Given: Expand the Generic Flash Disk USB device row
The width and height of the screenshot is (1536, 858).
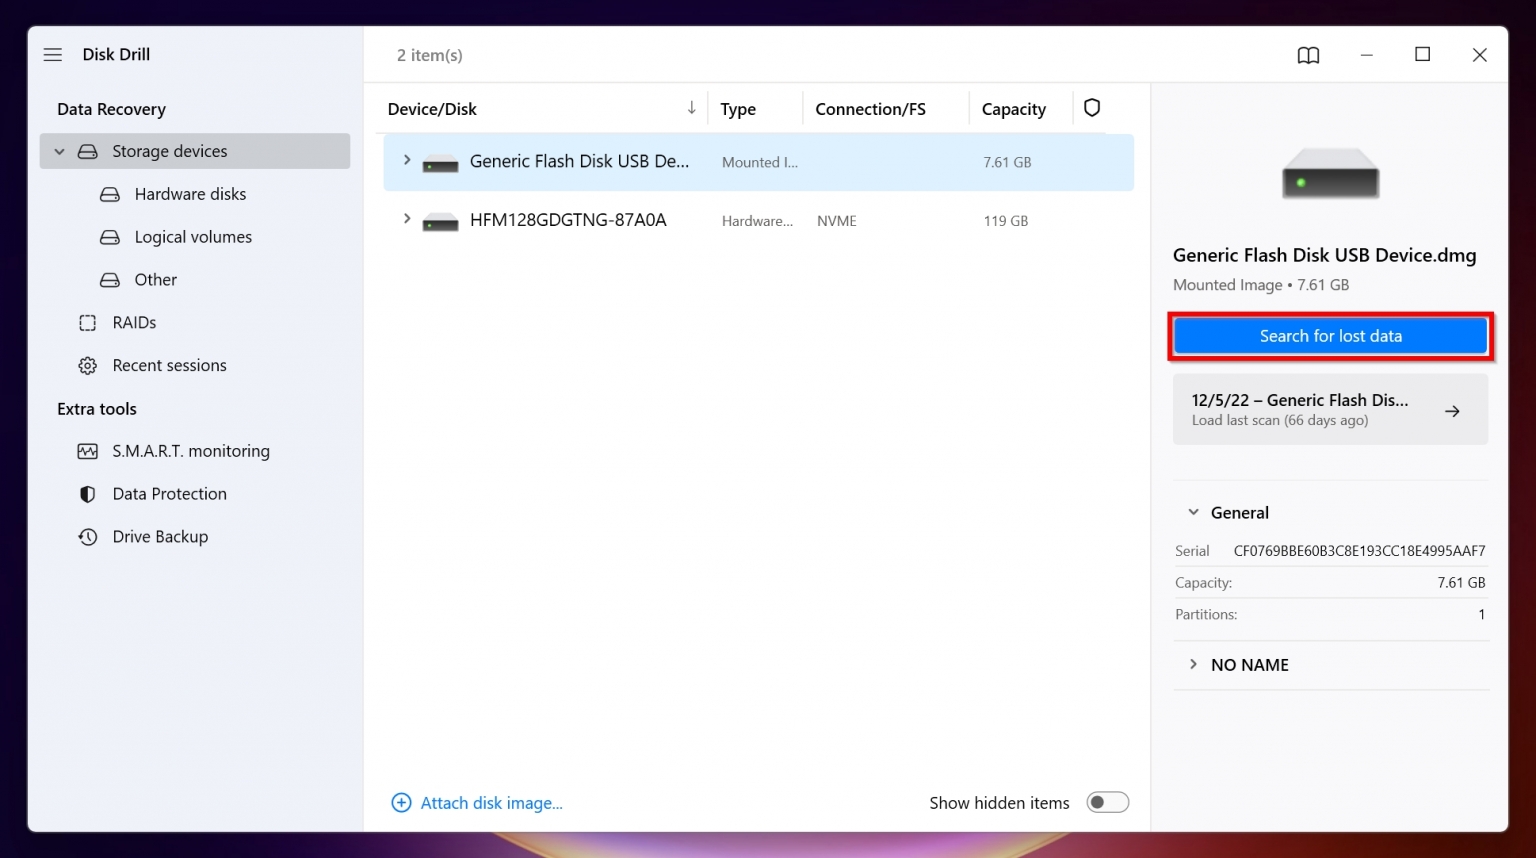Looking at the screenshot, I should (x=406, y=160).
